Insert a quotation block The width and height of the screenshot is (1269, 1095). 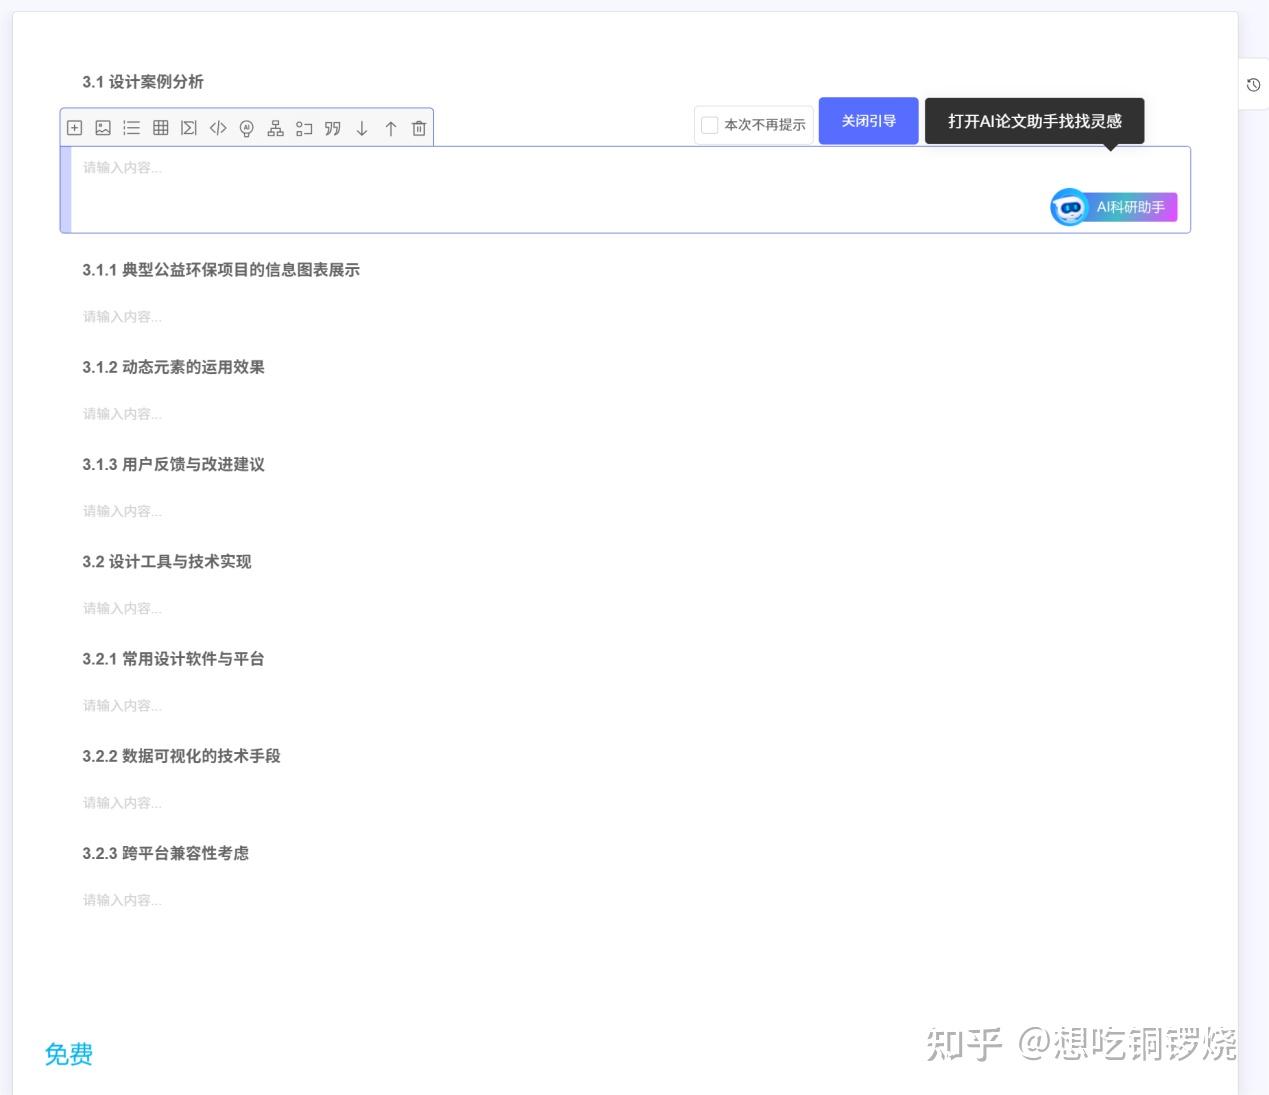[333, 128]
